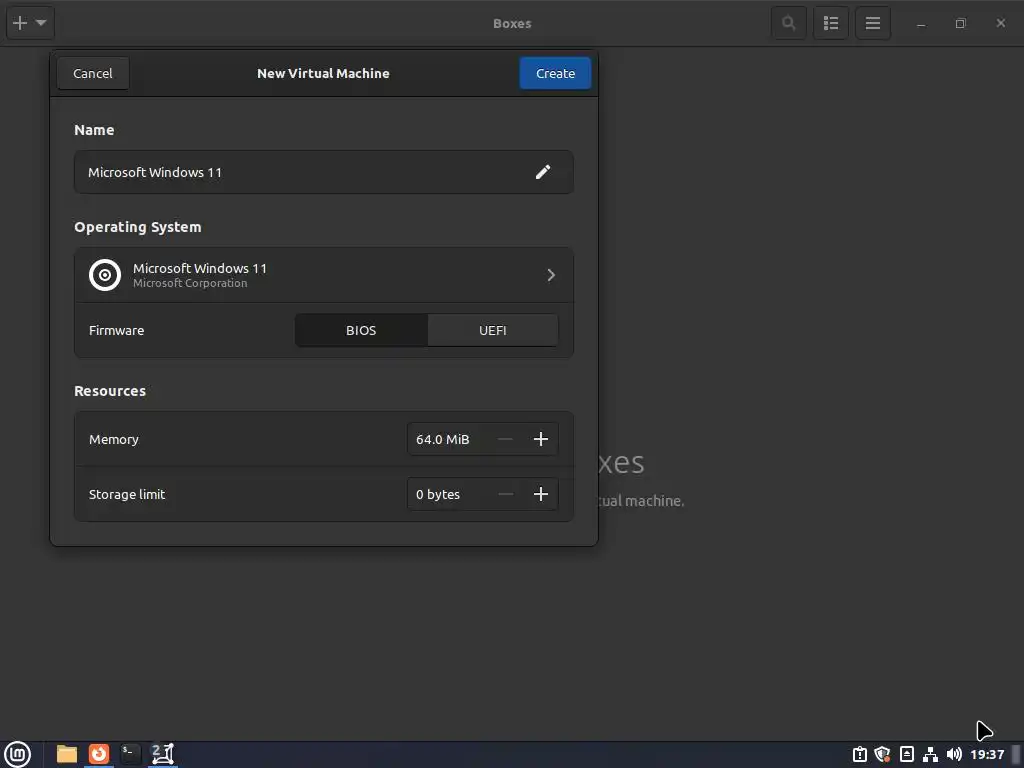This screenshot has width=1024, height=768.
Task: Open the security shield tray icon
Action: (x=883, y=754)
